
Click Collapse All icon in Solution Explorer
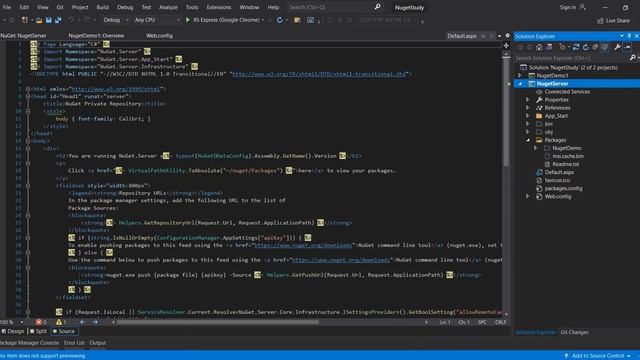coord(595,47)
